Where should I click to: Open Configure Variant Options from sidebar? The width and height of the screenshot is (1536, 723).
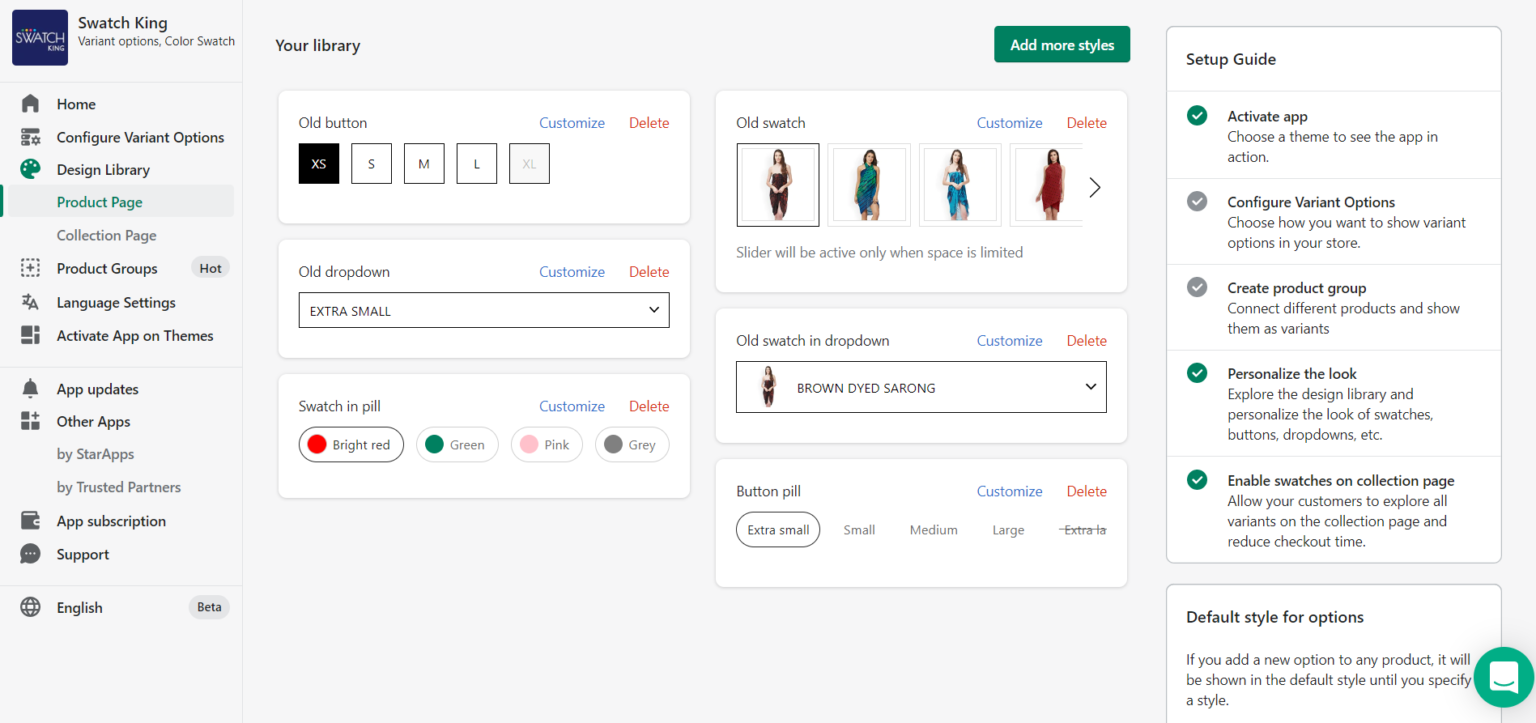click(x=33, y=137)
